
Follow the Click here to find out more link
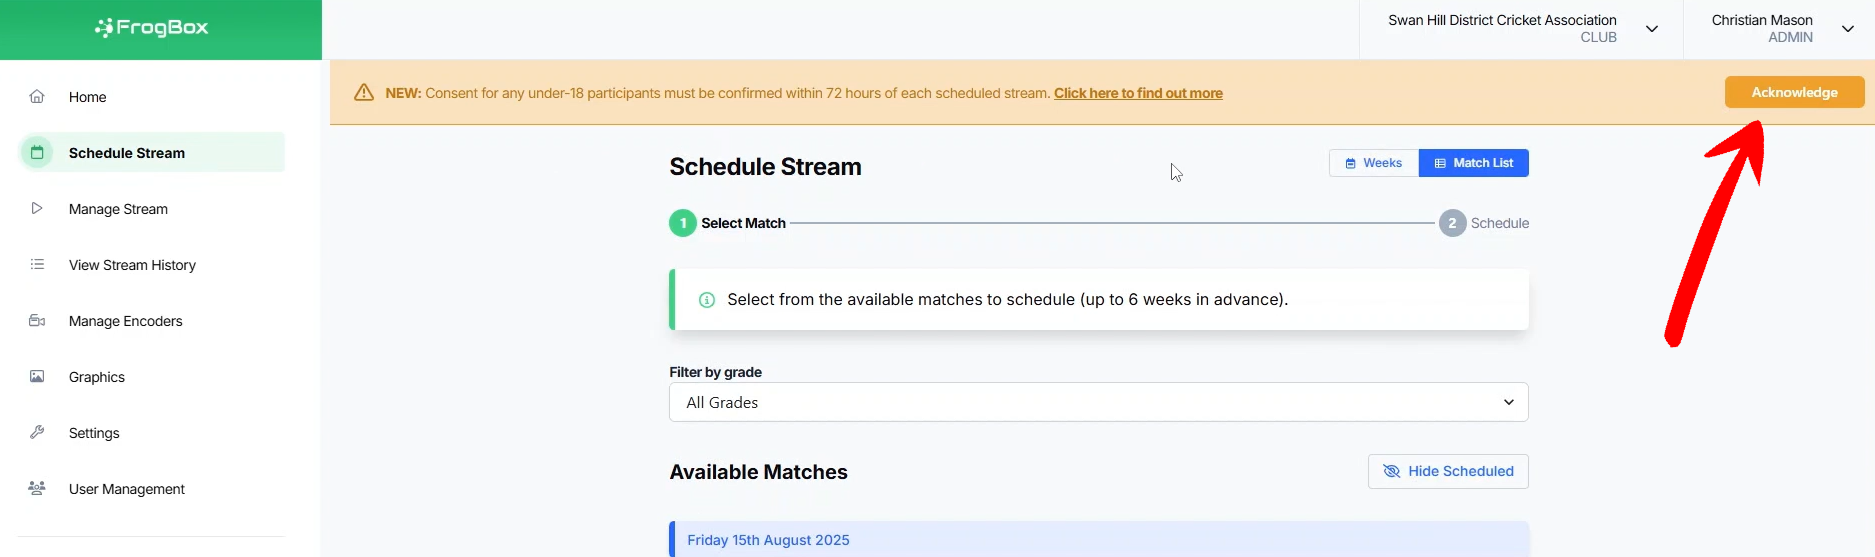[x=1138, y=93]
